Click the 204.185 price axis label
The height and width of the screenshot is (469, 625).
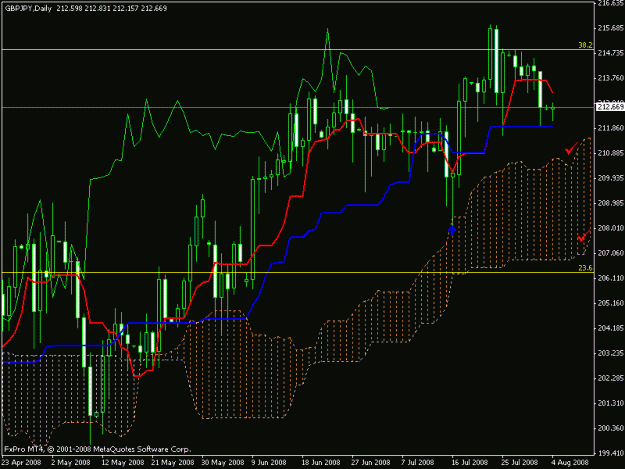coord(611,328)
